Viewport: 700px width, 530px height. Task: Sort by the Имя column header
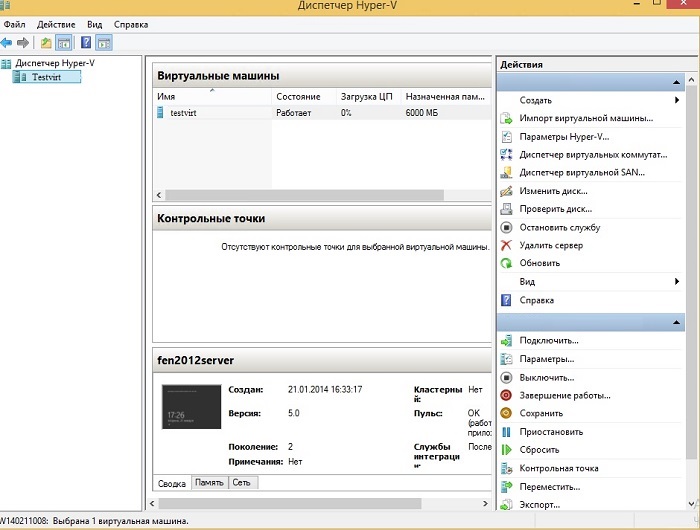(212, 96)
